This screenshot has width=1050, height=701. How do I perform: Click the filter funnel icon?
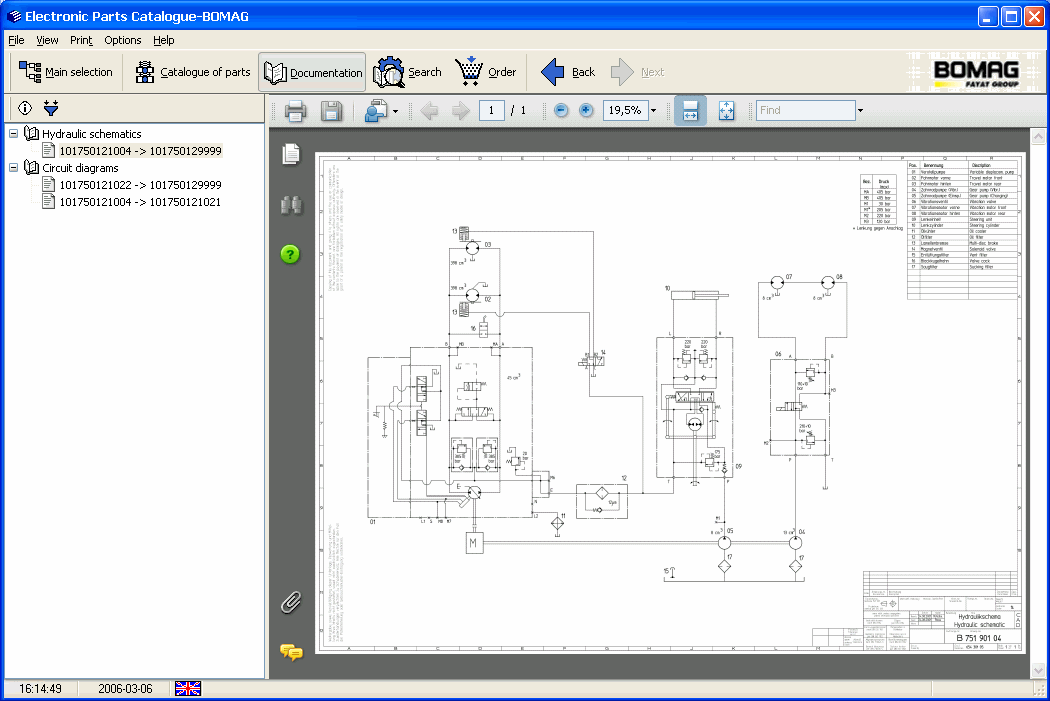click(x=51, y=108)
